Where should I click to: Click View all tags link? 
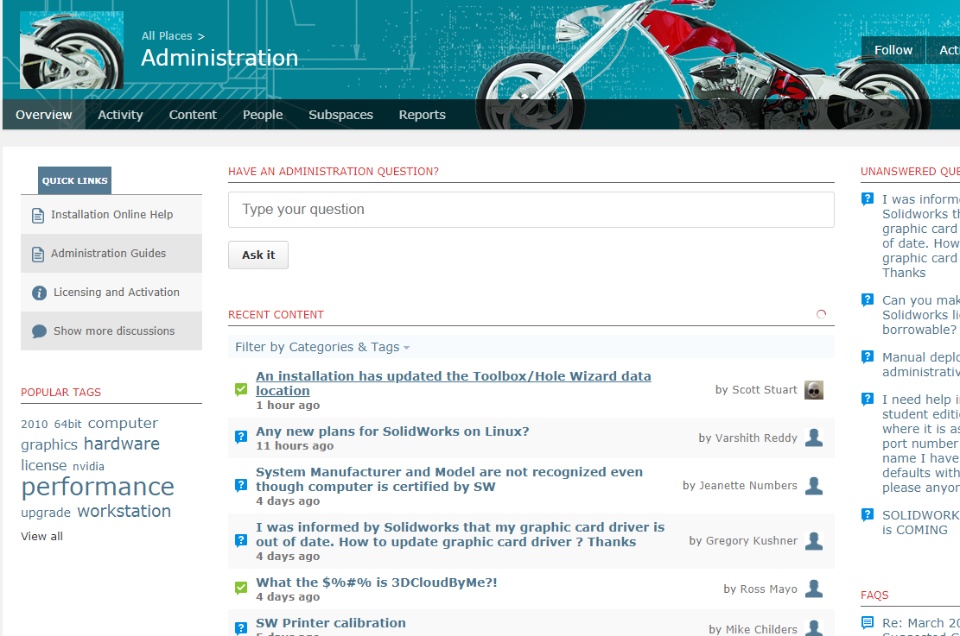[42, 536]
